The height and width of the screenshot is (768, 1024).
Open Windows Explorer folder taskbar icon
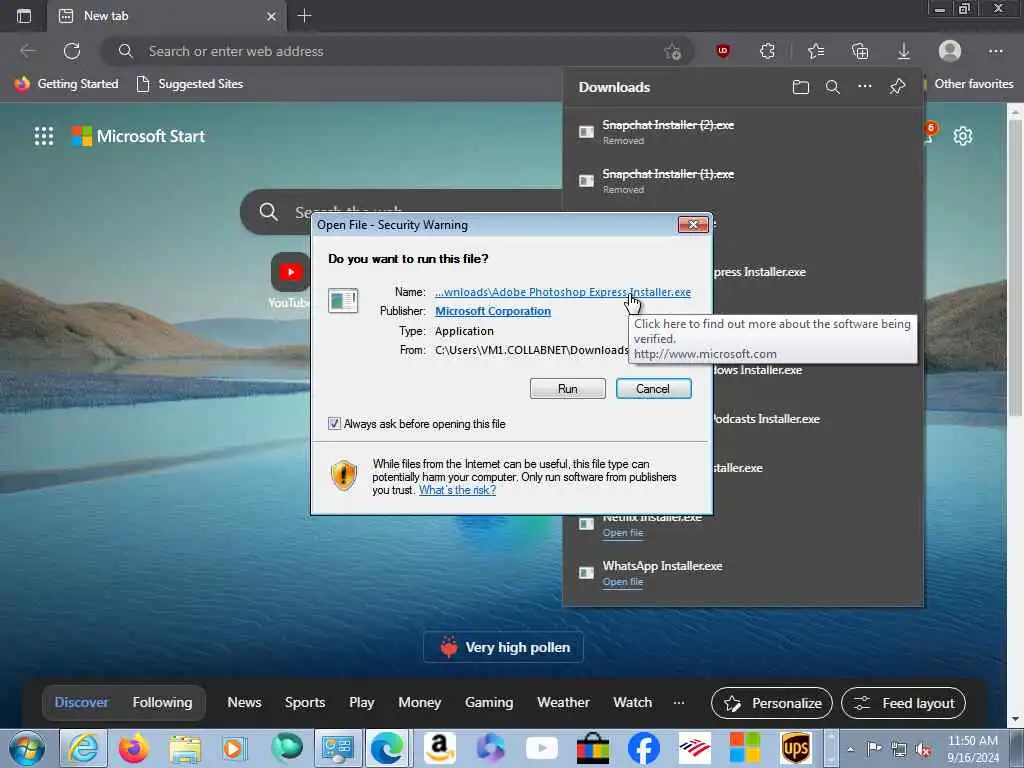coord(185,748)
